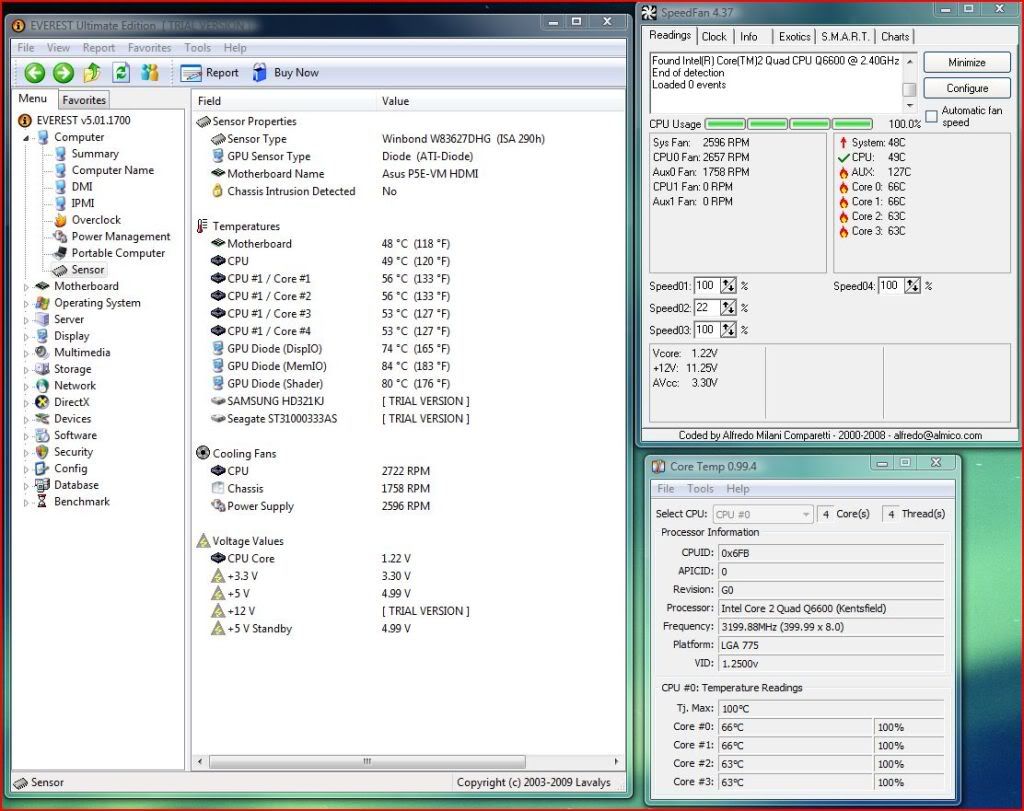Open the Help menu in Core Temp
Image resolution: width=1024 pixels, height=811 pixels.
pyautogui.click(x=738, y=488)
